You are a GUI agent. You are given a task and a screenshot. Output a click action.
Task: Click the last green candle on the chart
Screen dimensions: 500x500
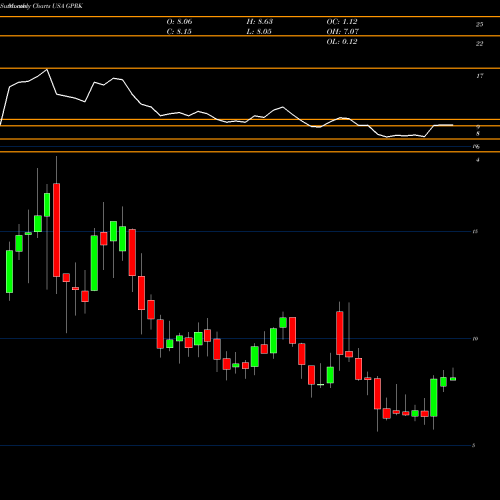tap(453, 379)
